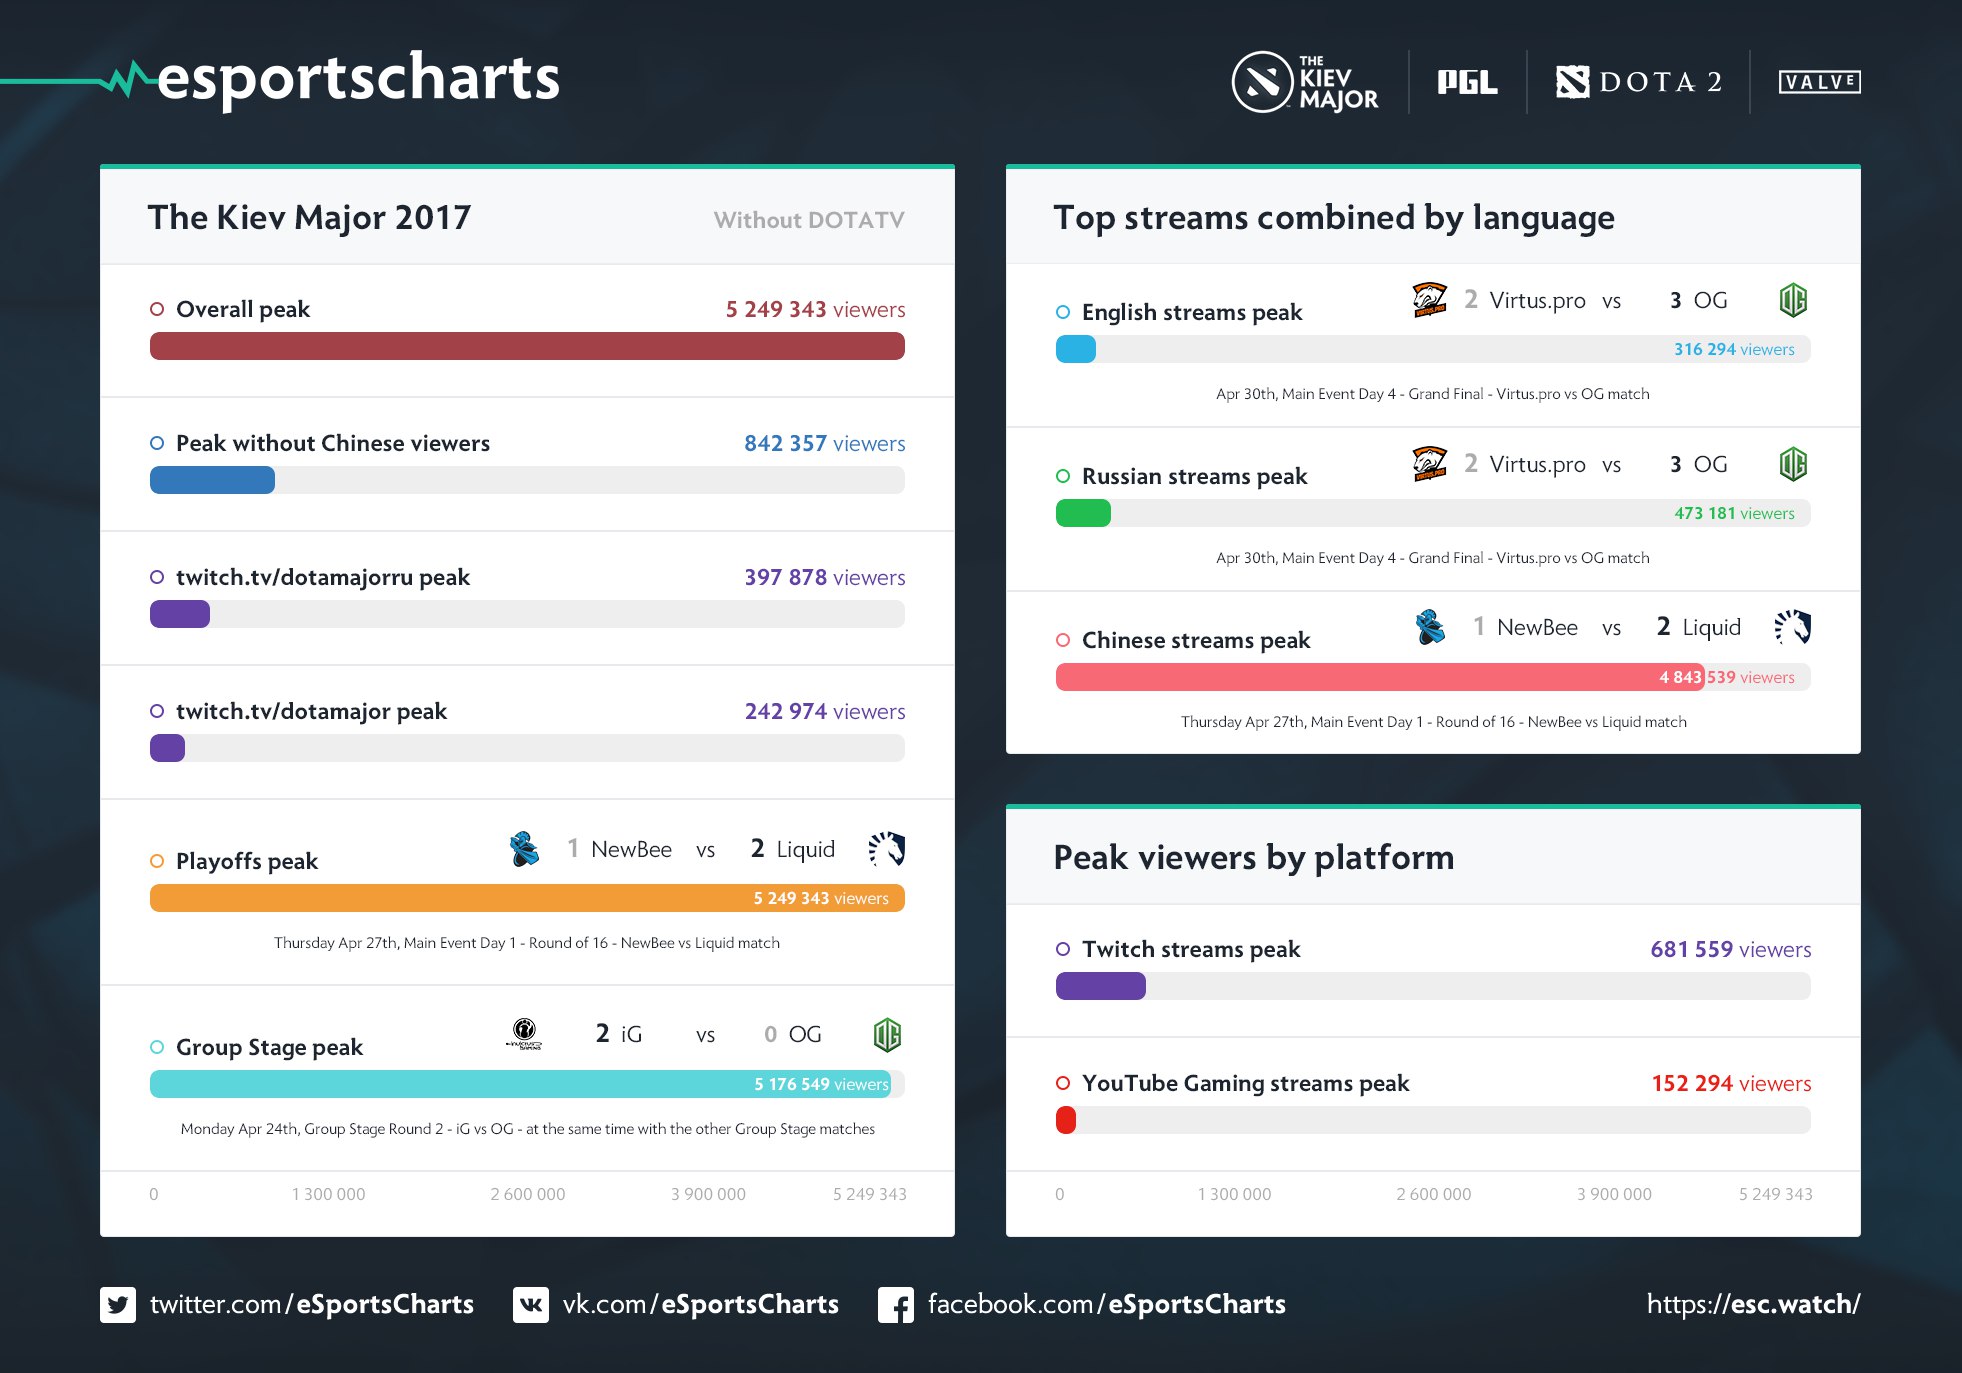The width and height of the screenshot is (1962, 1373).
Task: Click the Kiev Major logo
Action: coord(1305,82)
